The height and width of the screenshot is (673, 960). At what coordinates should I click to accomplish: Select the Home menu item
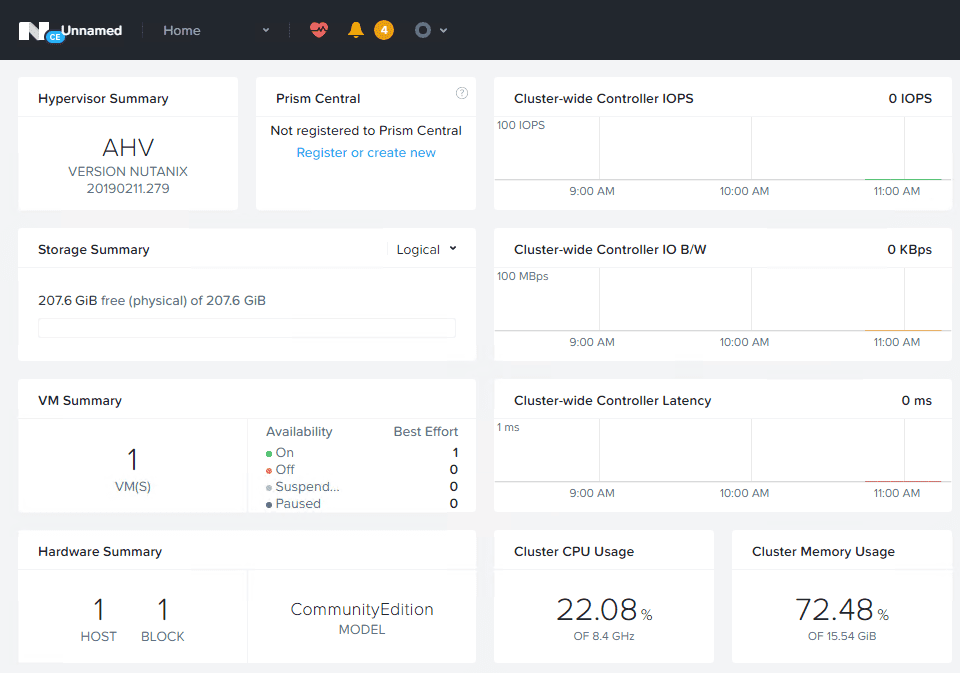[x=182, y=30]
